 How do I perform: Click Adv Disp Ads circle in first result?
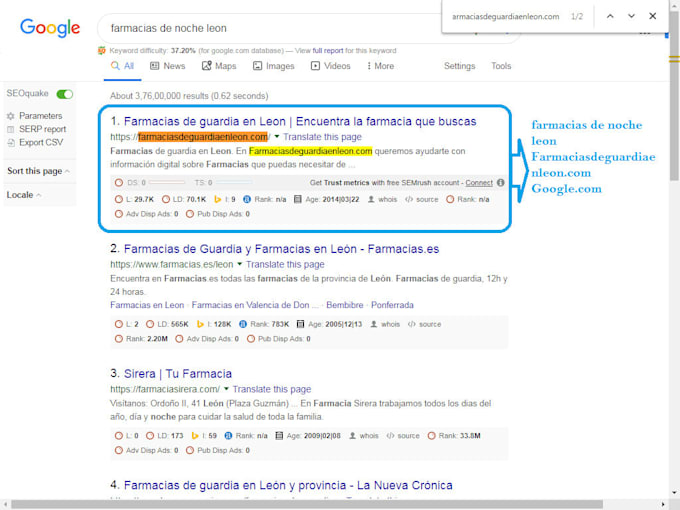point(118,214)
